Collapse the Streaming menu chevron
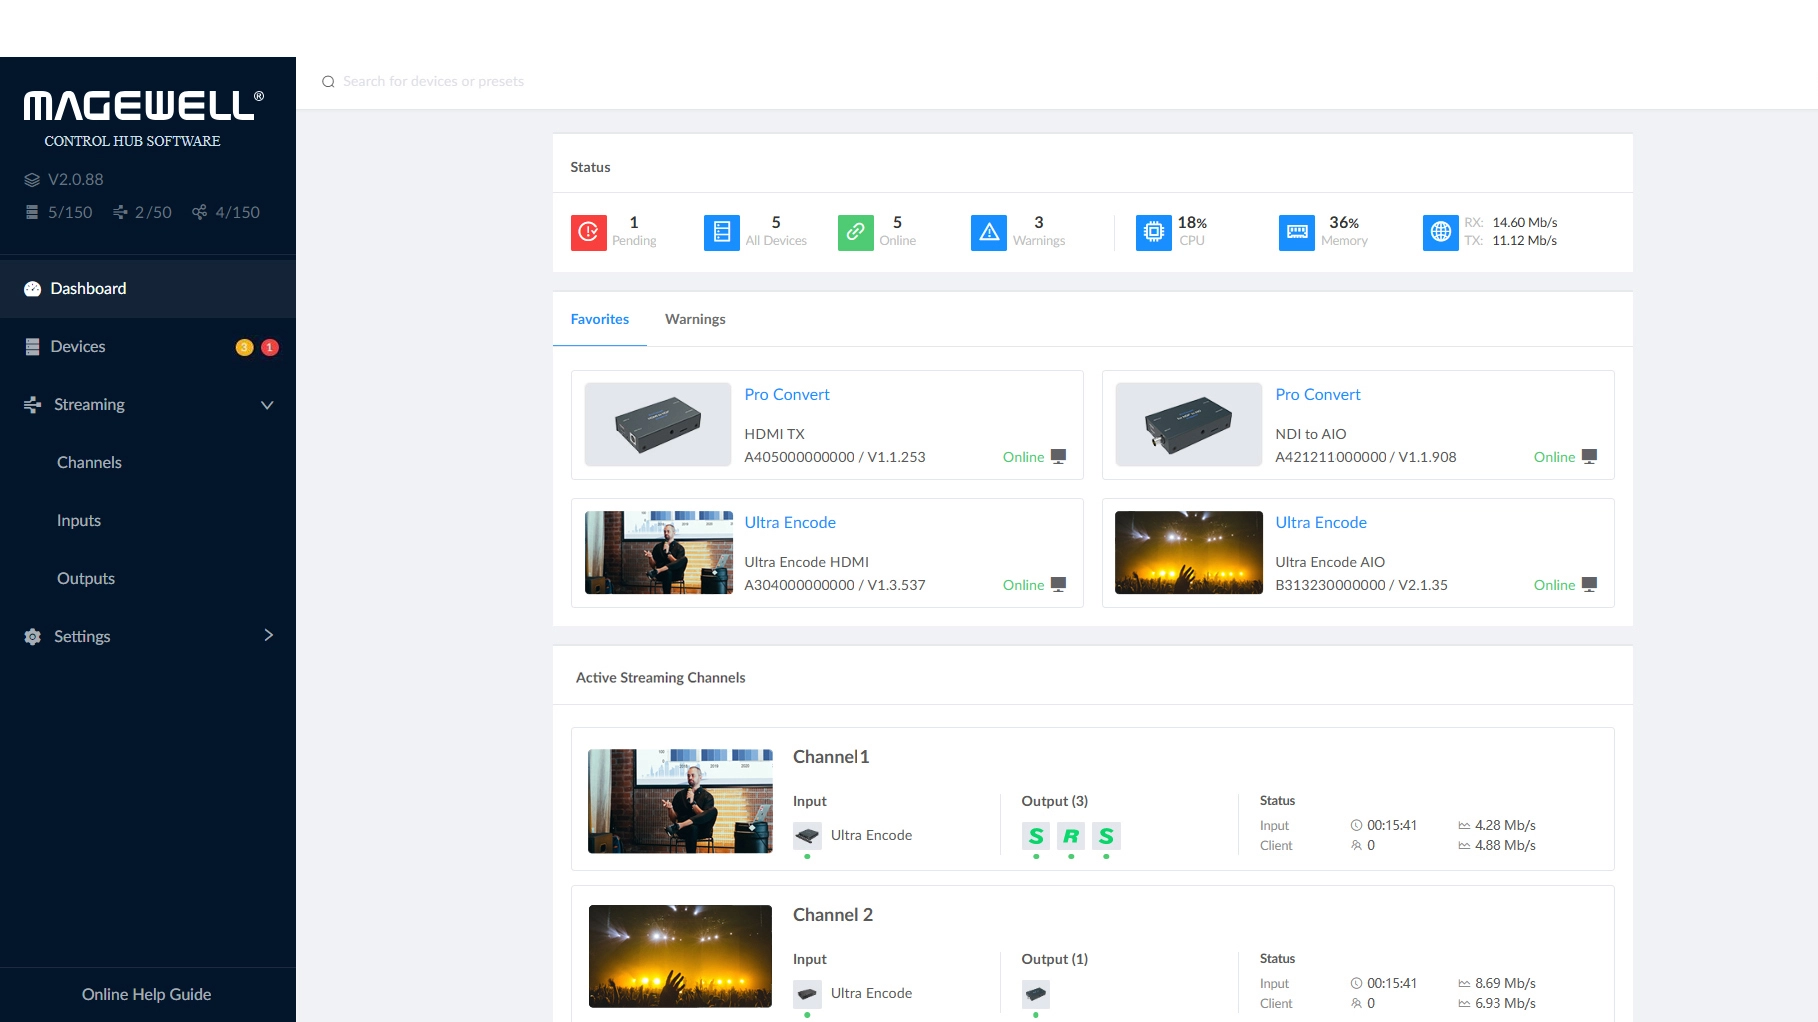1818x1022 pixels. (x=267, y=405)
